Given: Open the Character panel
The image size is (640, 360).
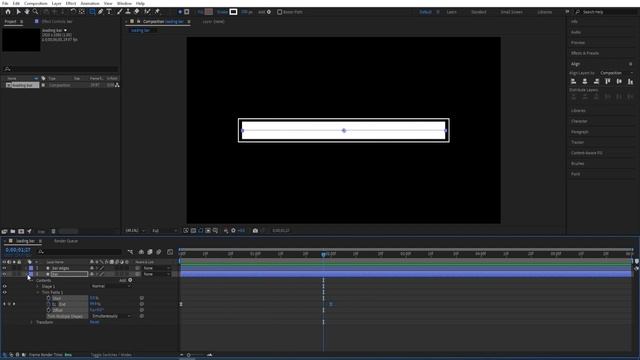Looking at the screenshot, I should tap(579, 121).
